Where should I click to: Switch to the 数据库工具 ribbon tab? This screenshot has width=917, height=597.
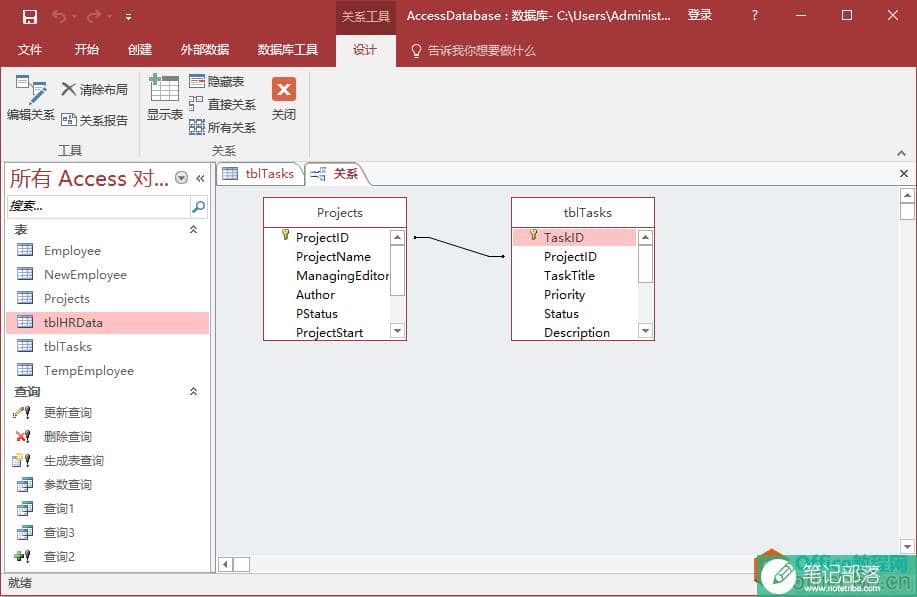288,50
